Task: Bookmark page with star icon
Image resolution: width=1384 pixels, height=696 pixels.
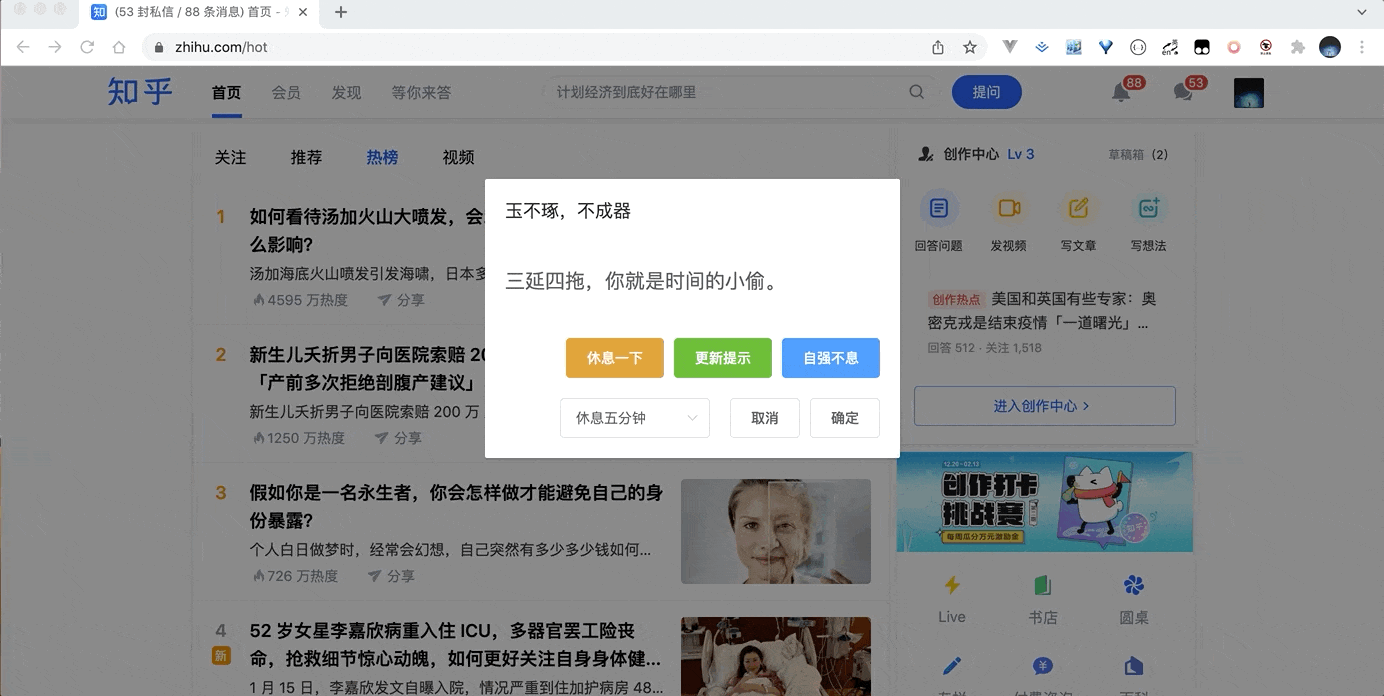Action: [x=969, y=47]
